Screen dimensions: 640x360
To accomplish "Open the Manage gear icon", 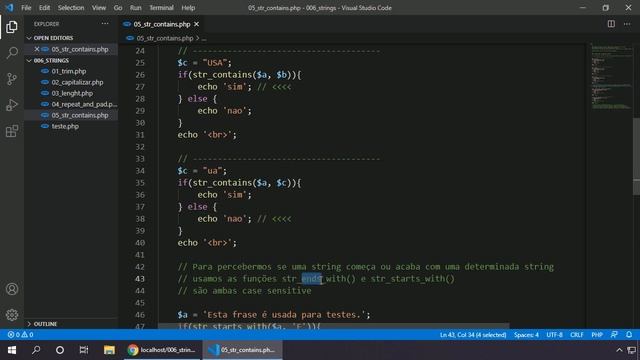I will [x=12, y=315].
